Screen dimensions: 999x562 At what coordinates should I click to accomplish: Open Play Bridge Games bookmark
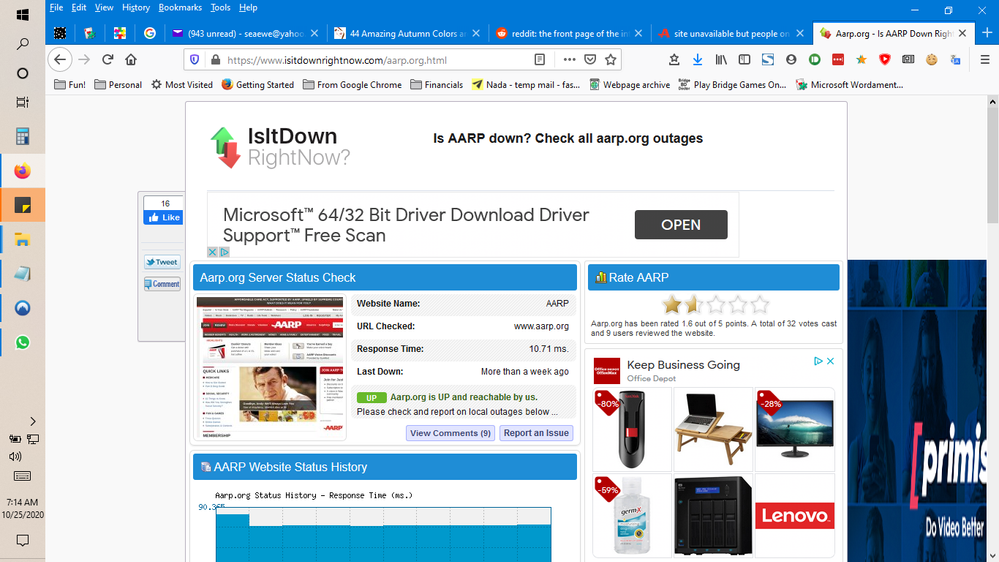pos(733,85)
